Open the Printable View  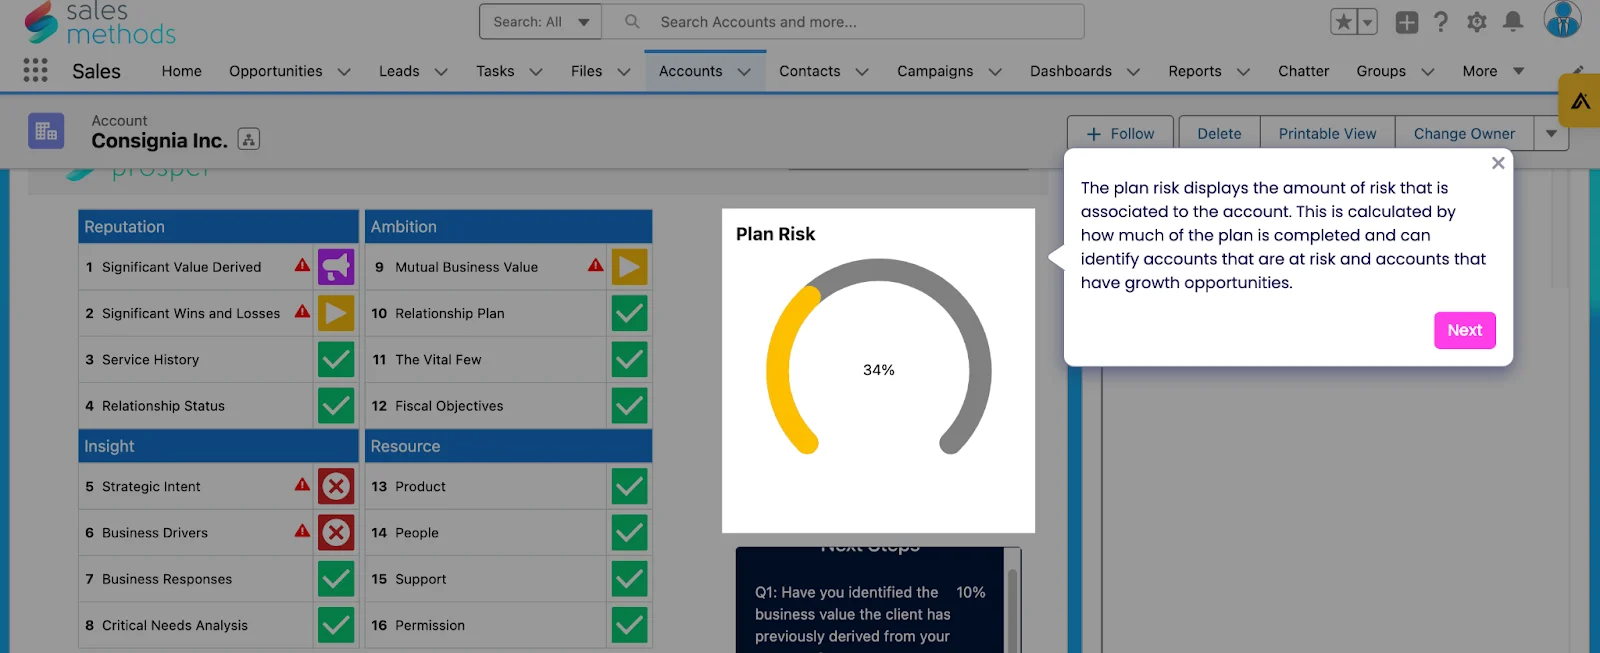(1327, 133)
